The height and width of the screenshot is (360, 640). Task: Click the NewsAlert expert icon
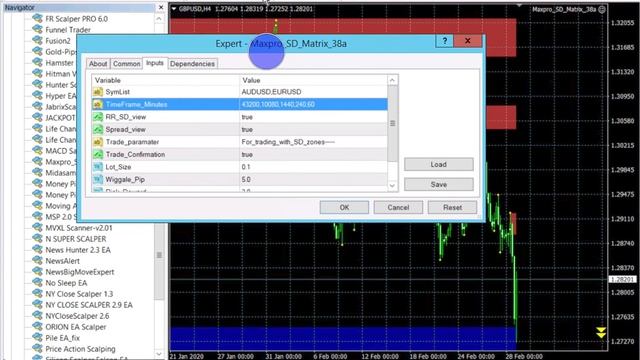38,261
